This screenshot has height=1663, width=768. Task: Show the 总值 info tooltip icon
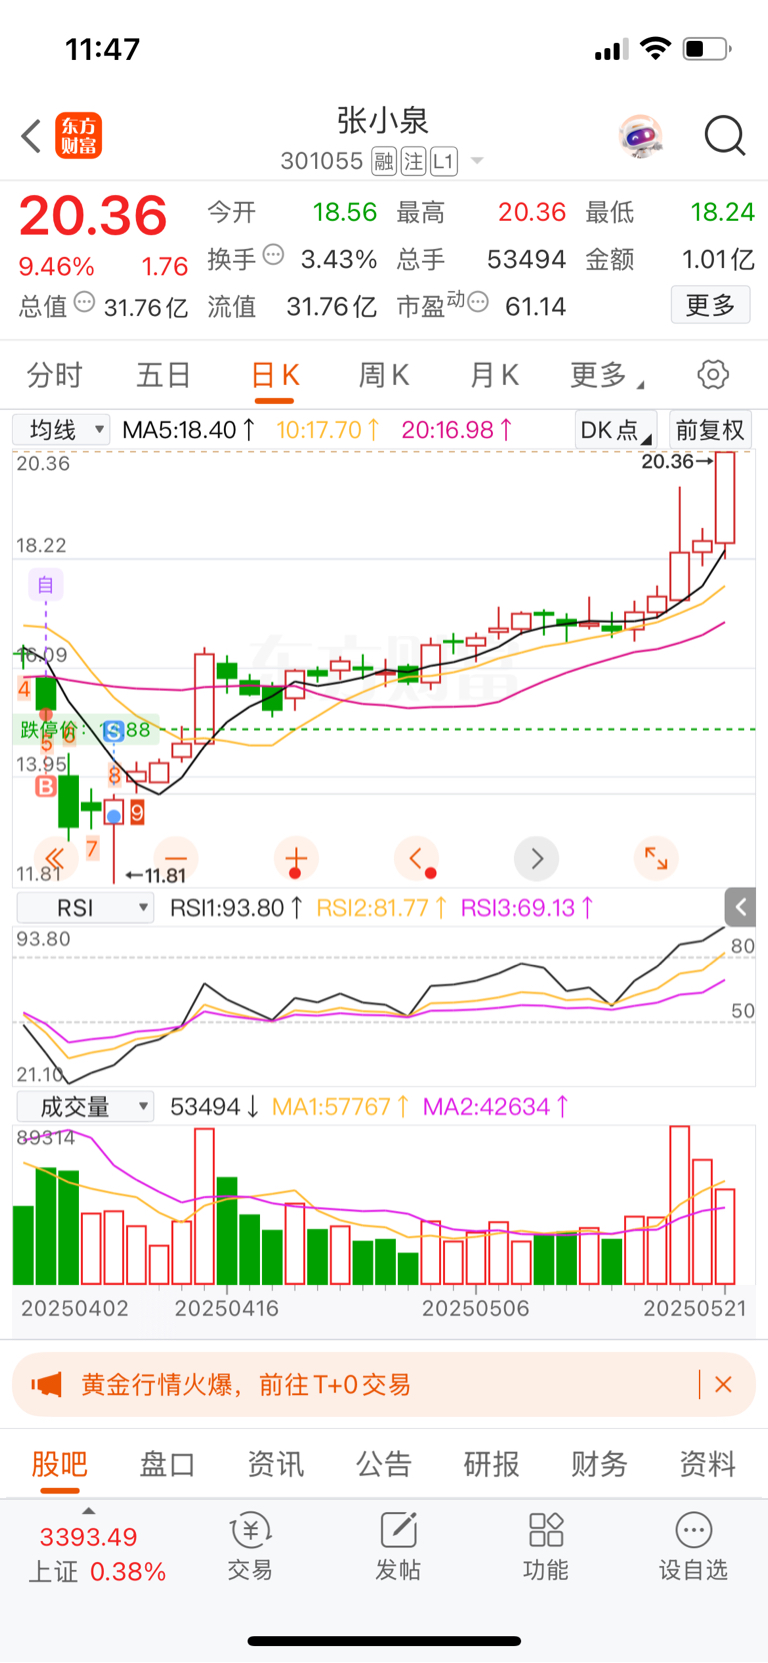(x=84, y=302)
